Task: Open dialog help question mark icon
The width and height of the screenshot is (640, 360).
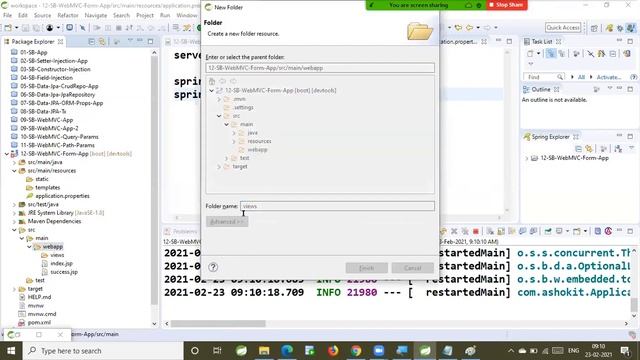Action: (213, 267)
